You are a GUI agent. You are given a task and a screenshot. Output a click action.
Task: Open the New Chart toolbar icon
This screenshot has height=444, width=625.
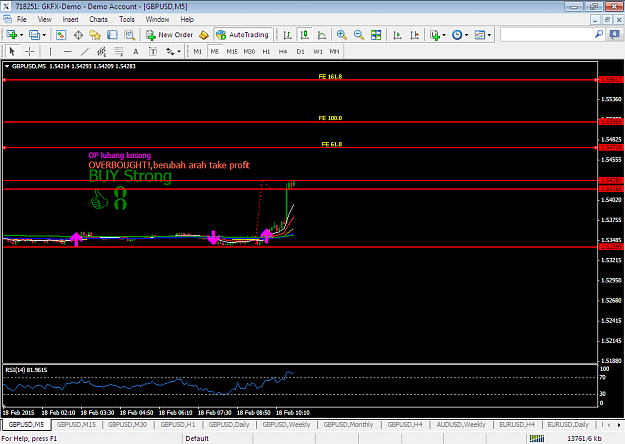[x=11, y=35]
